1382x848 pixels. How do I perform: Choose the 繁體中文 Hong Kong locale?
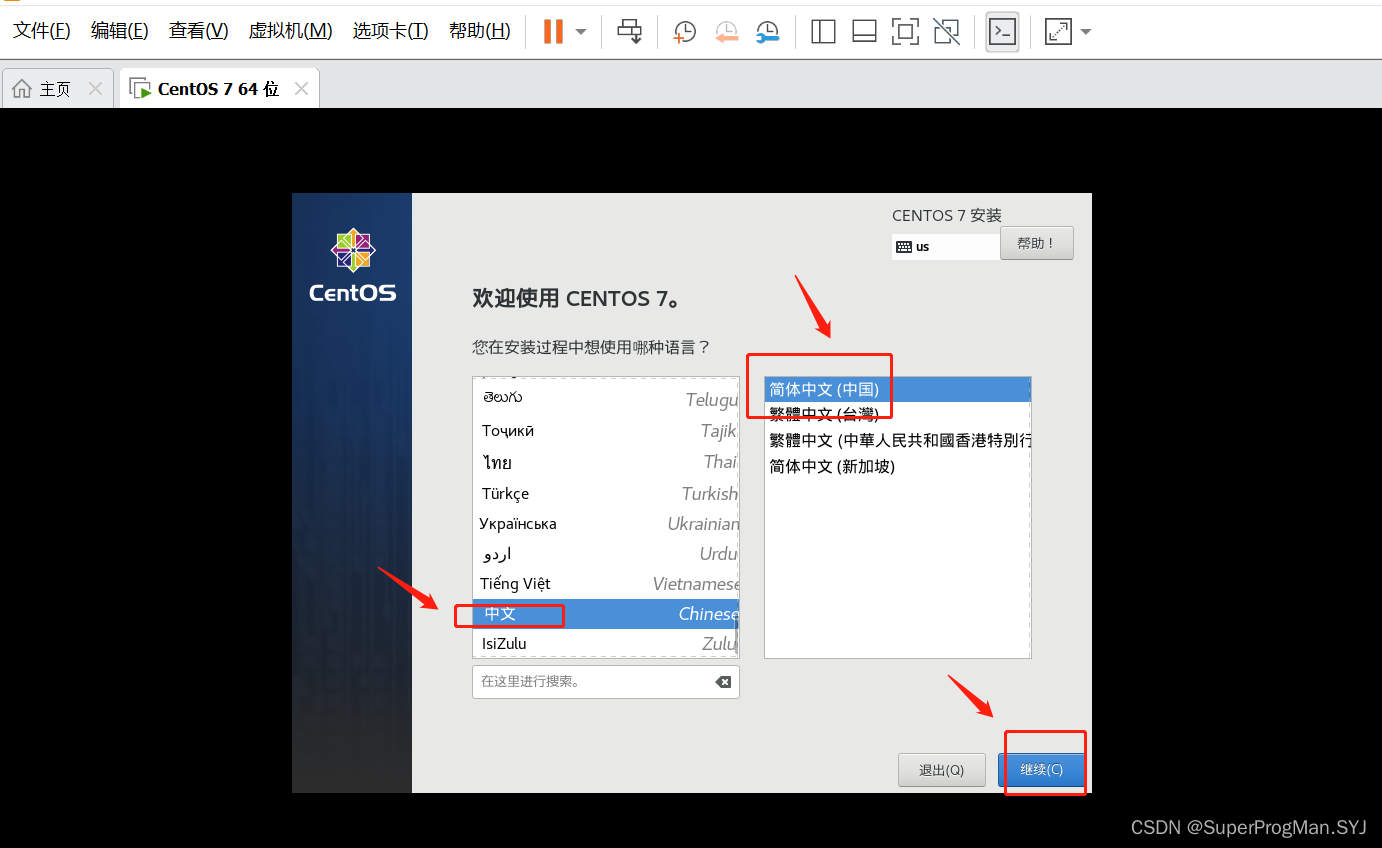897,440
